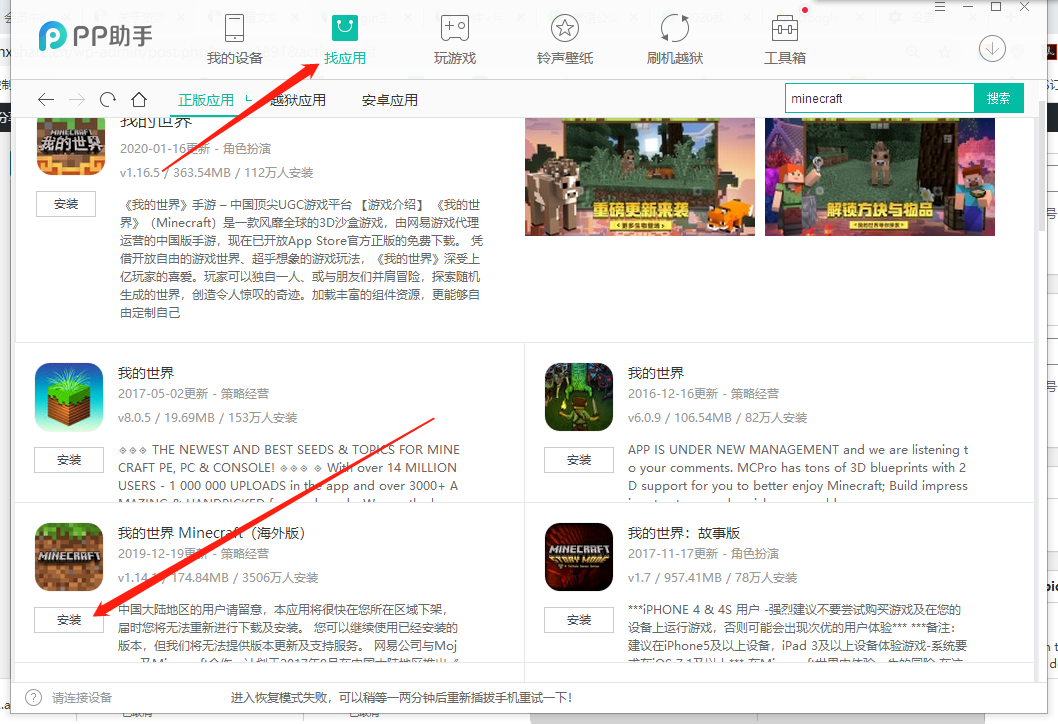Open the 刷机越狱 flash and jailbreak section
The width and height of the screenshot is (1058, 724).
pyautogui.click(x=675, y=39)
